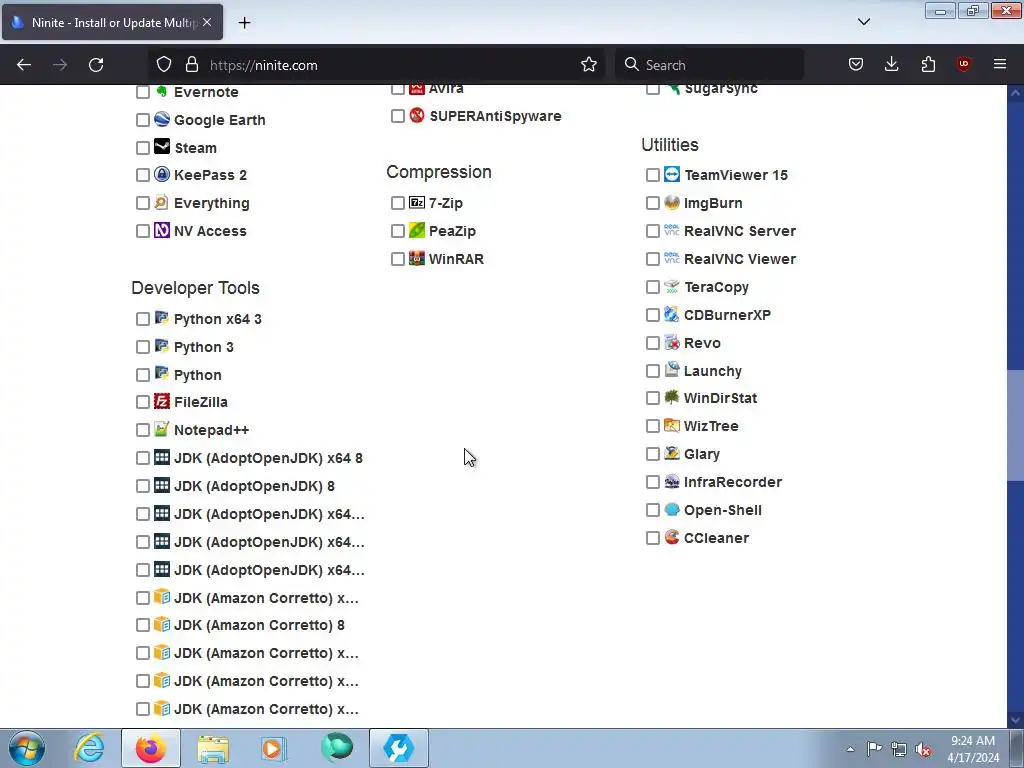Image resolution: width=1024 pixels, height=768 pixels.
Task: Select the Ninite browser tab
Action: pos(112,22)
